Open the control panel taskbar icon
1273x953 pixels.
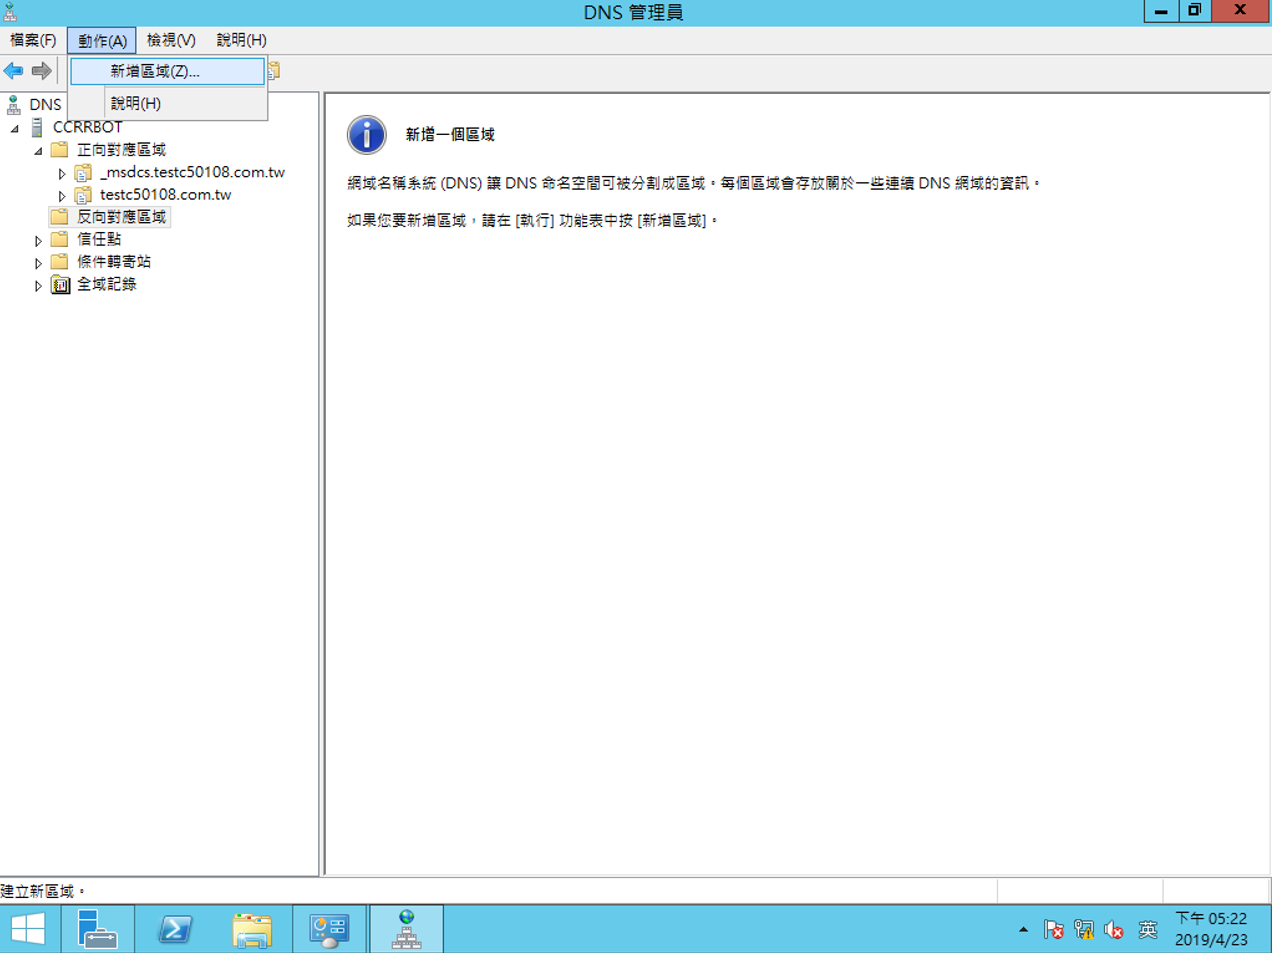pyautogui.click(x=329, y=930)
